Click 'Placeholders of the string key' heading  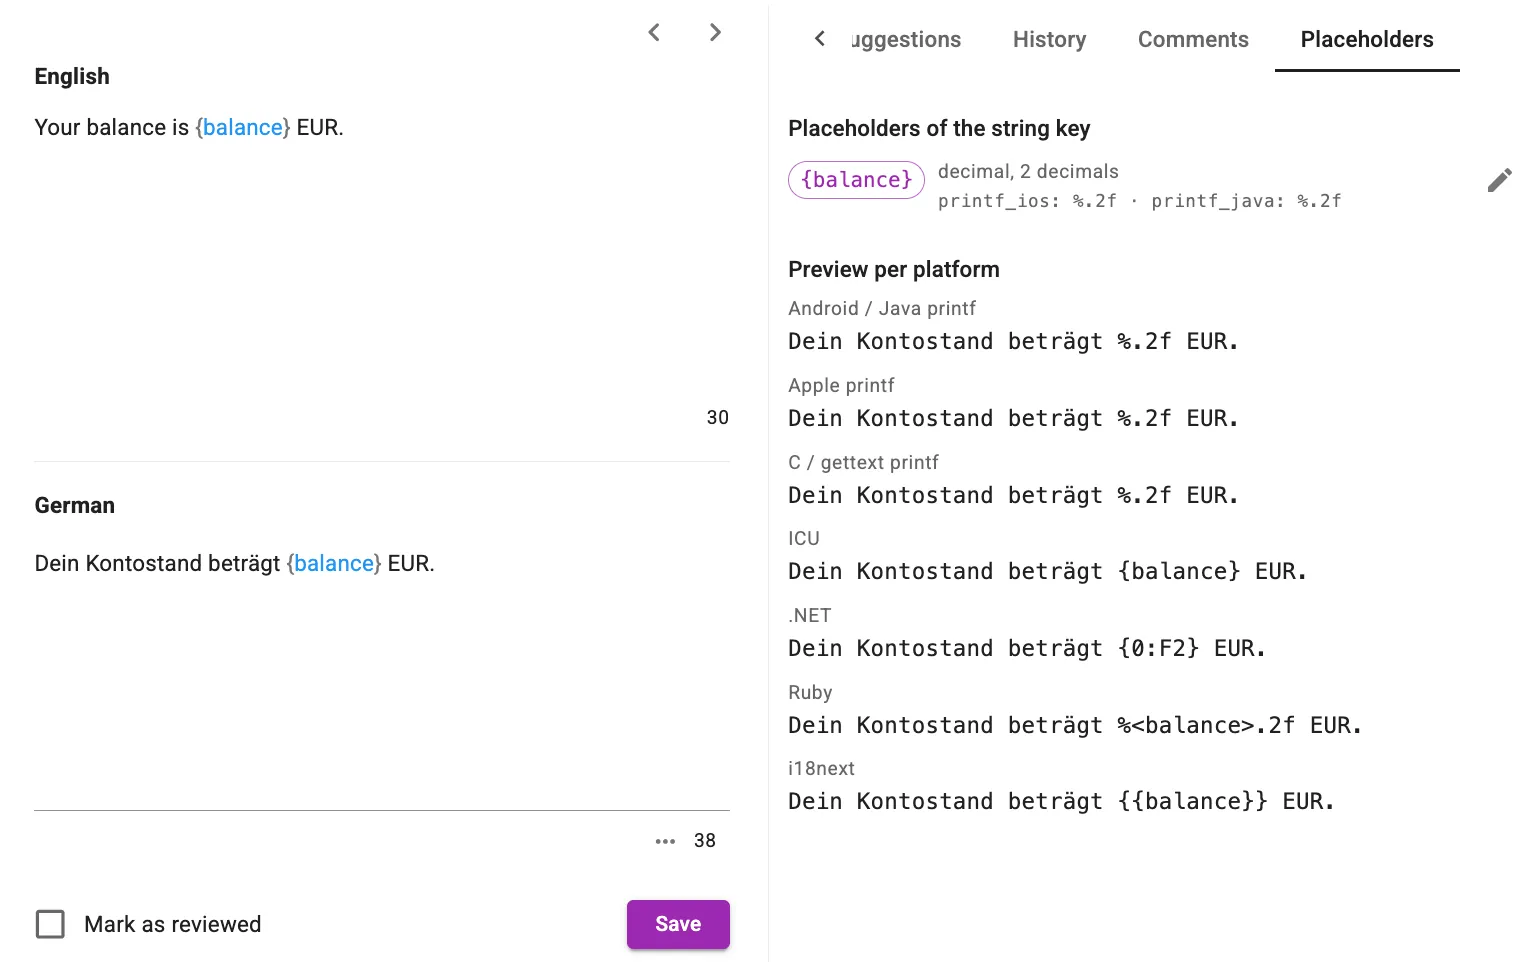[x=939, y=129]
